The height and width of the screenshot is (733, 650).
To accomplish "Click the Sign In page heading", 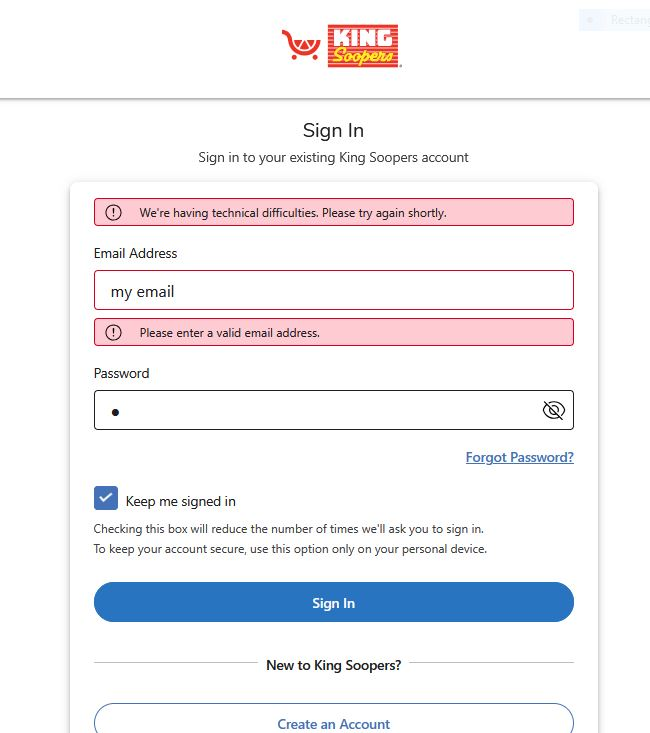I will tap(333, 131).
